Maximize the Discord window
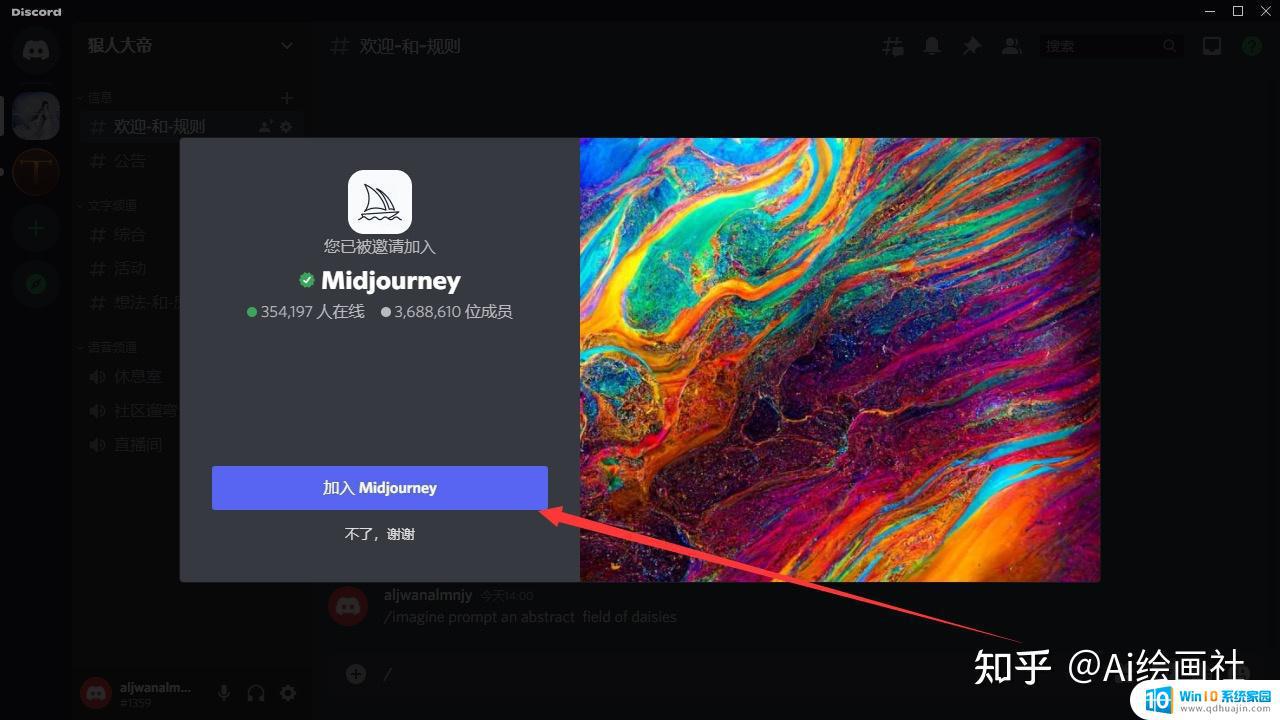 click(1238, 11)
